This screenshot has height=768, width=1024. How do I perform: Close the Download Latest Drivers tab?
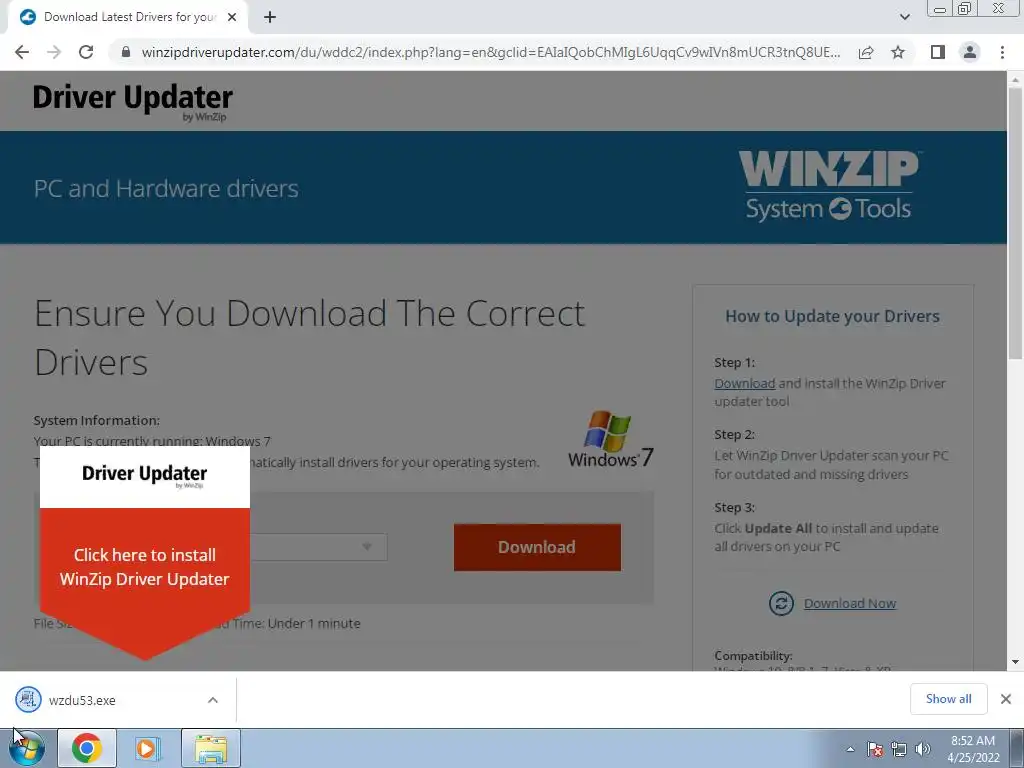pyautogui.click(x=232, y=18)
